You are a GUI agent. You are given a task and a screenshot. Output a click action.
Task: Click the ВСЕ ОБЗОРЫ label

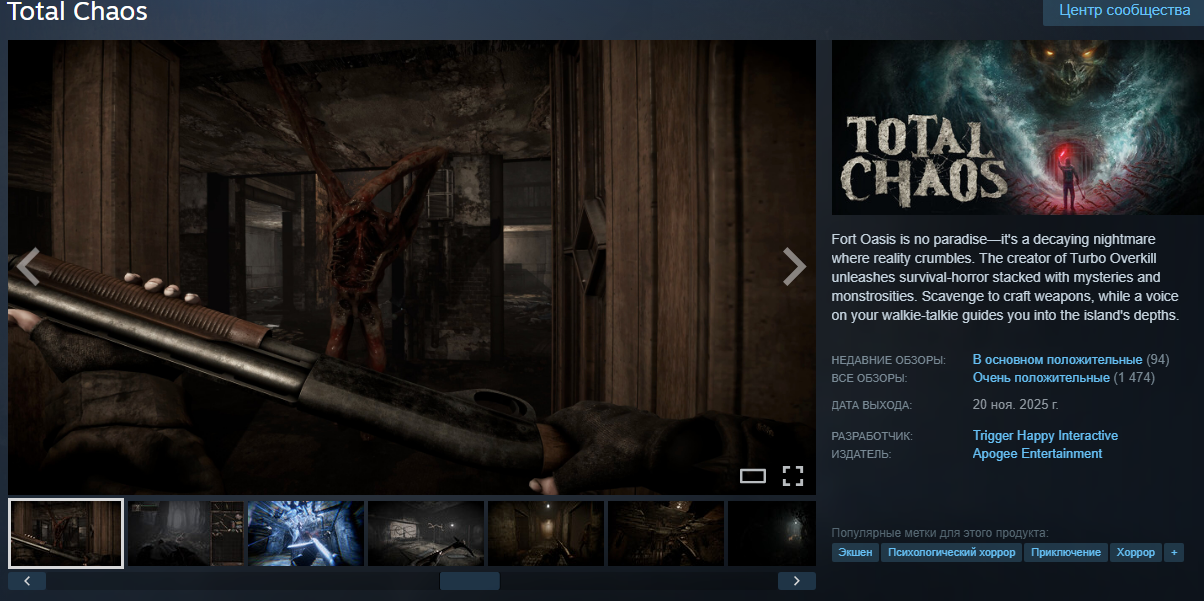[869, 378]
